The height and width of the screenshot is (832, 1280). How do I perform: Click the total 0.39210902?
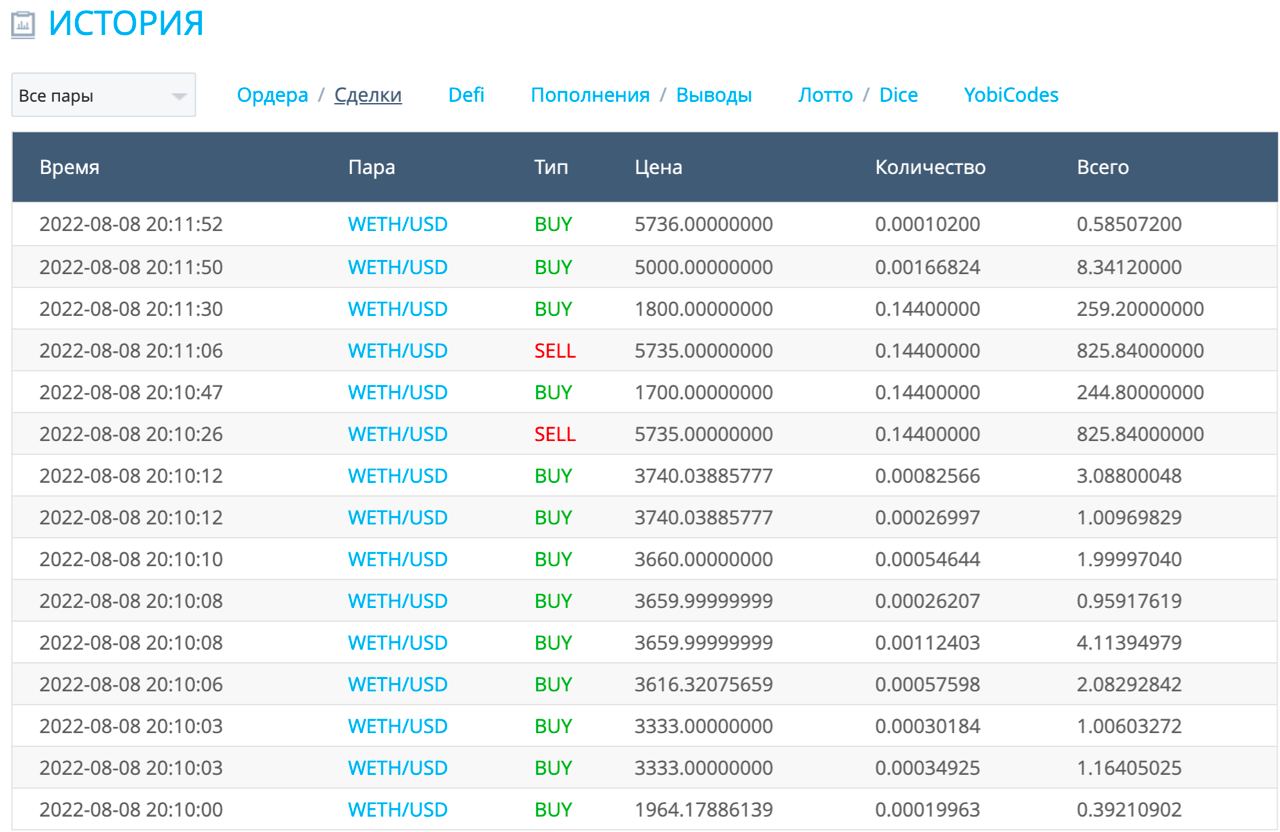pos(1129,809)
